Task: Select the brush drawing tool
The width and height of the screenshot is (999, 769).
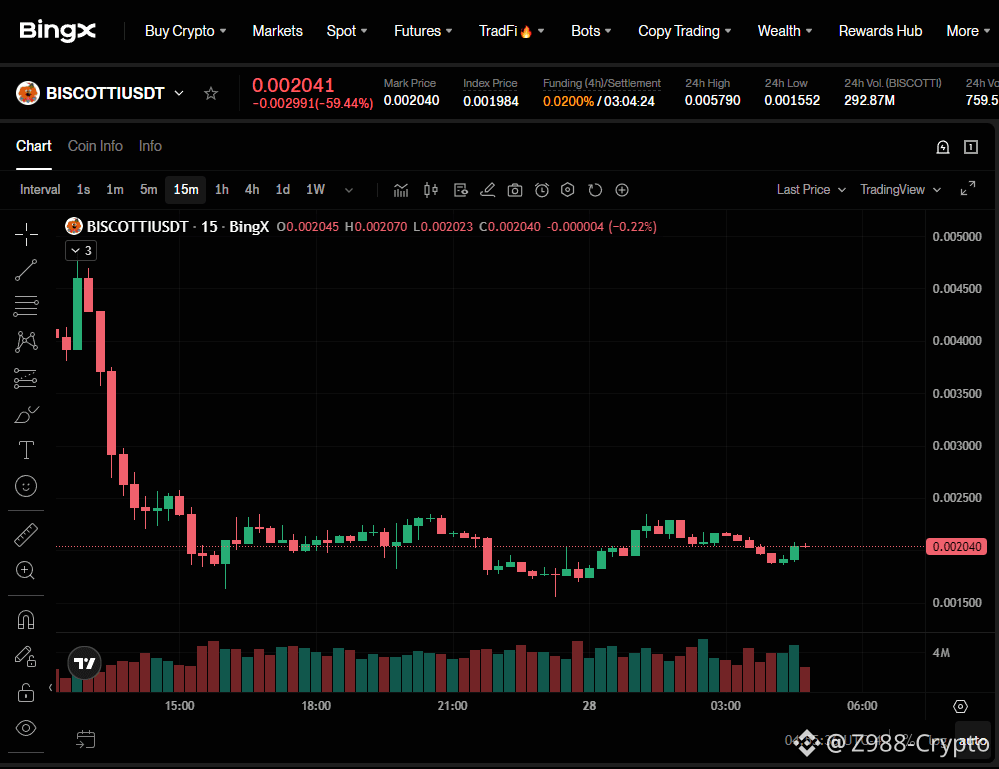Action: [x=26, y=414]
